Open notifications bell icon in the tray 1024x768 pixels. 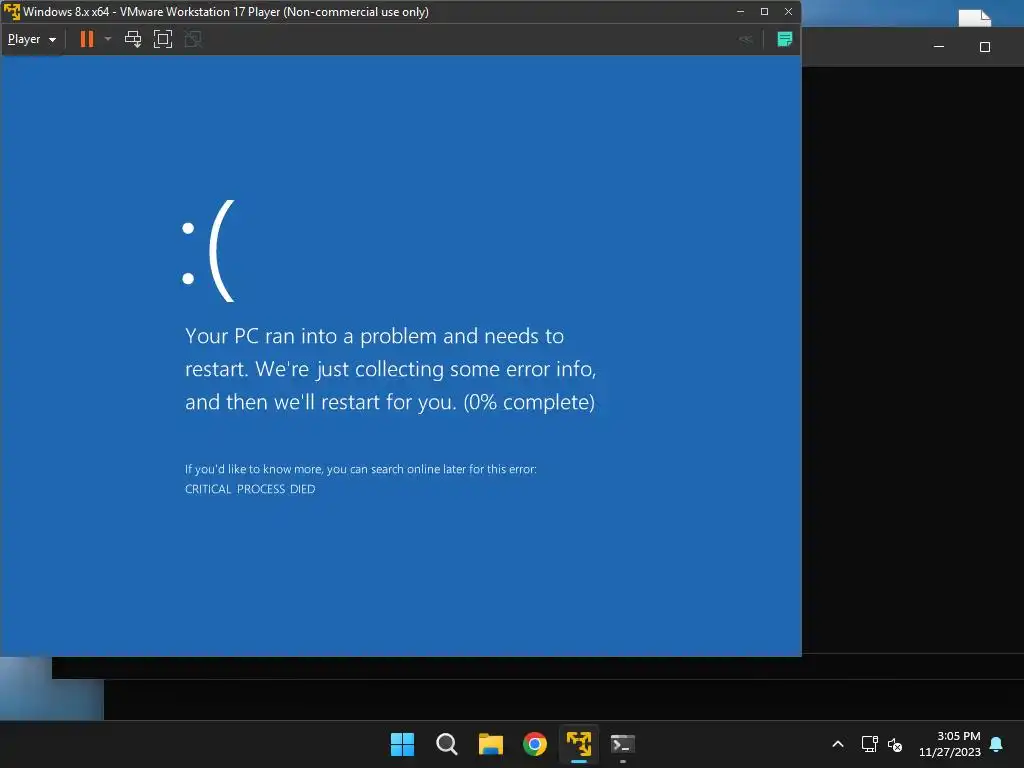[996, 744]
